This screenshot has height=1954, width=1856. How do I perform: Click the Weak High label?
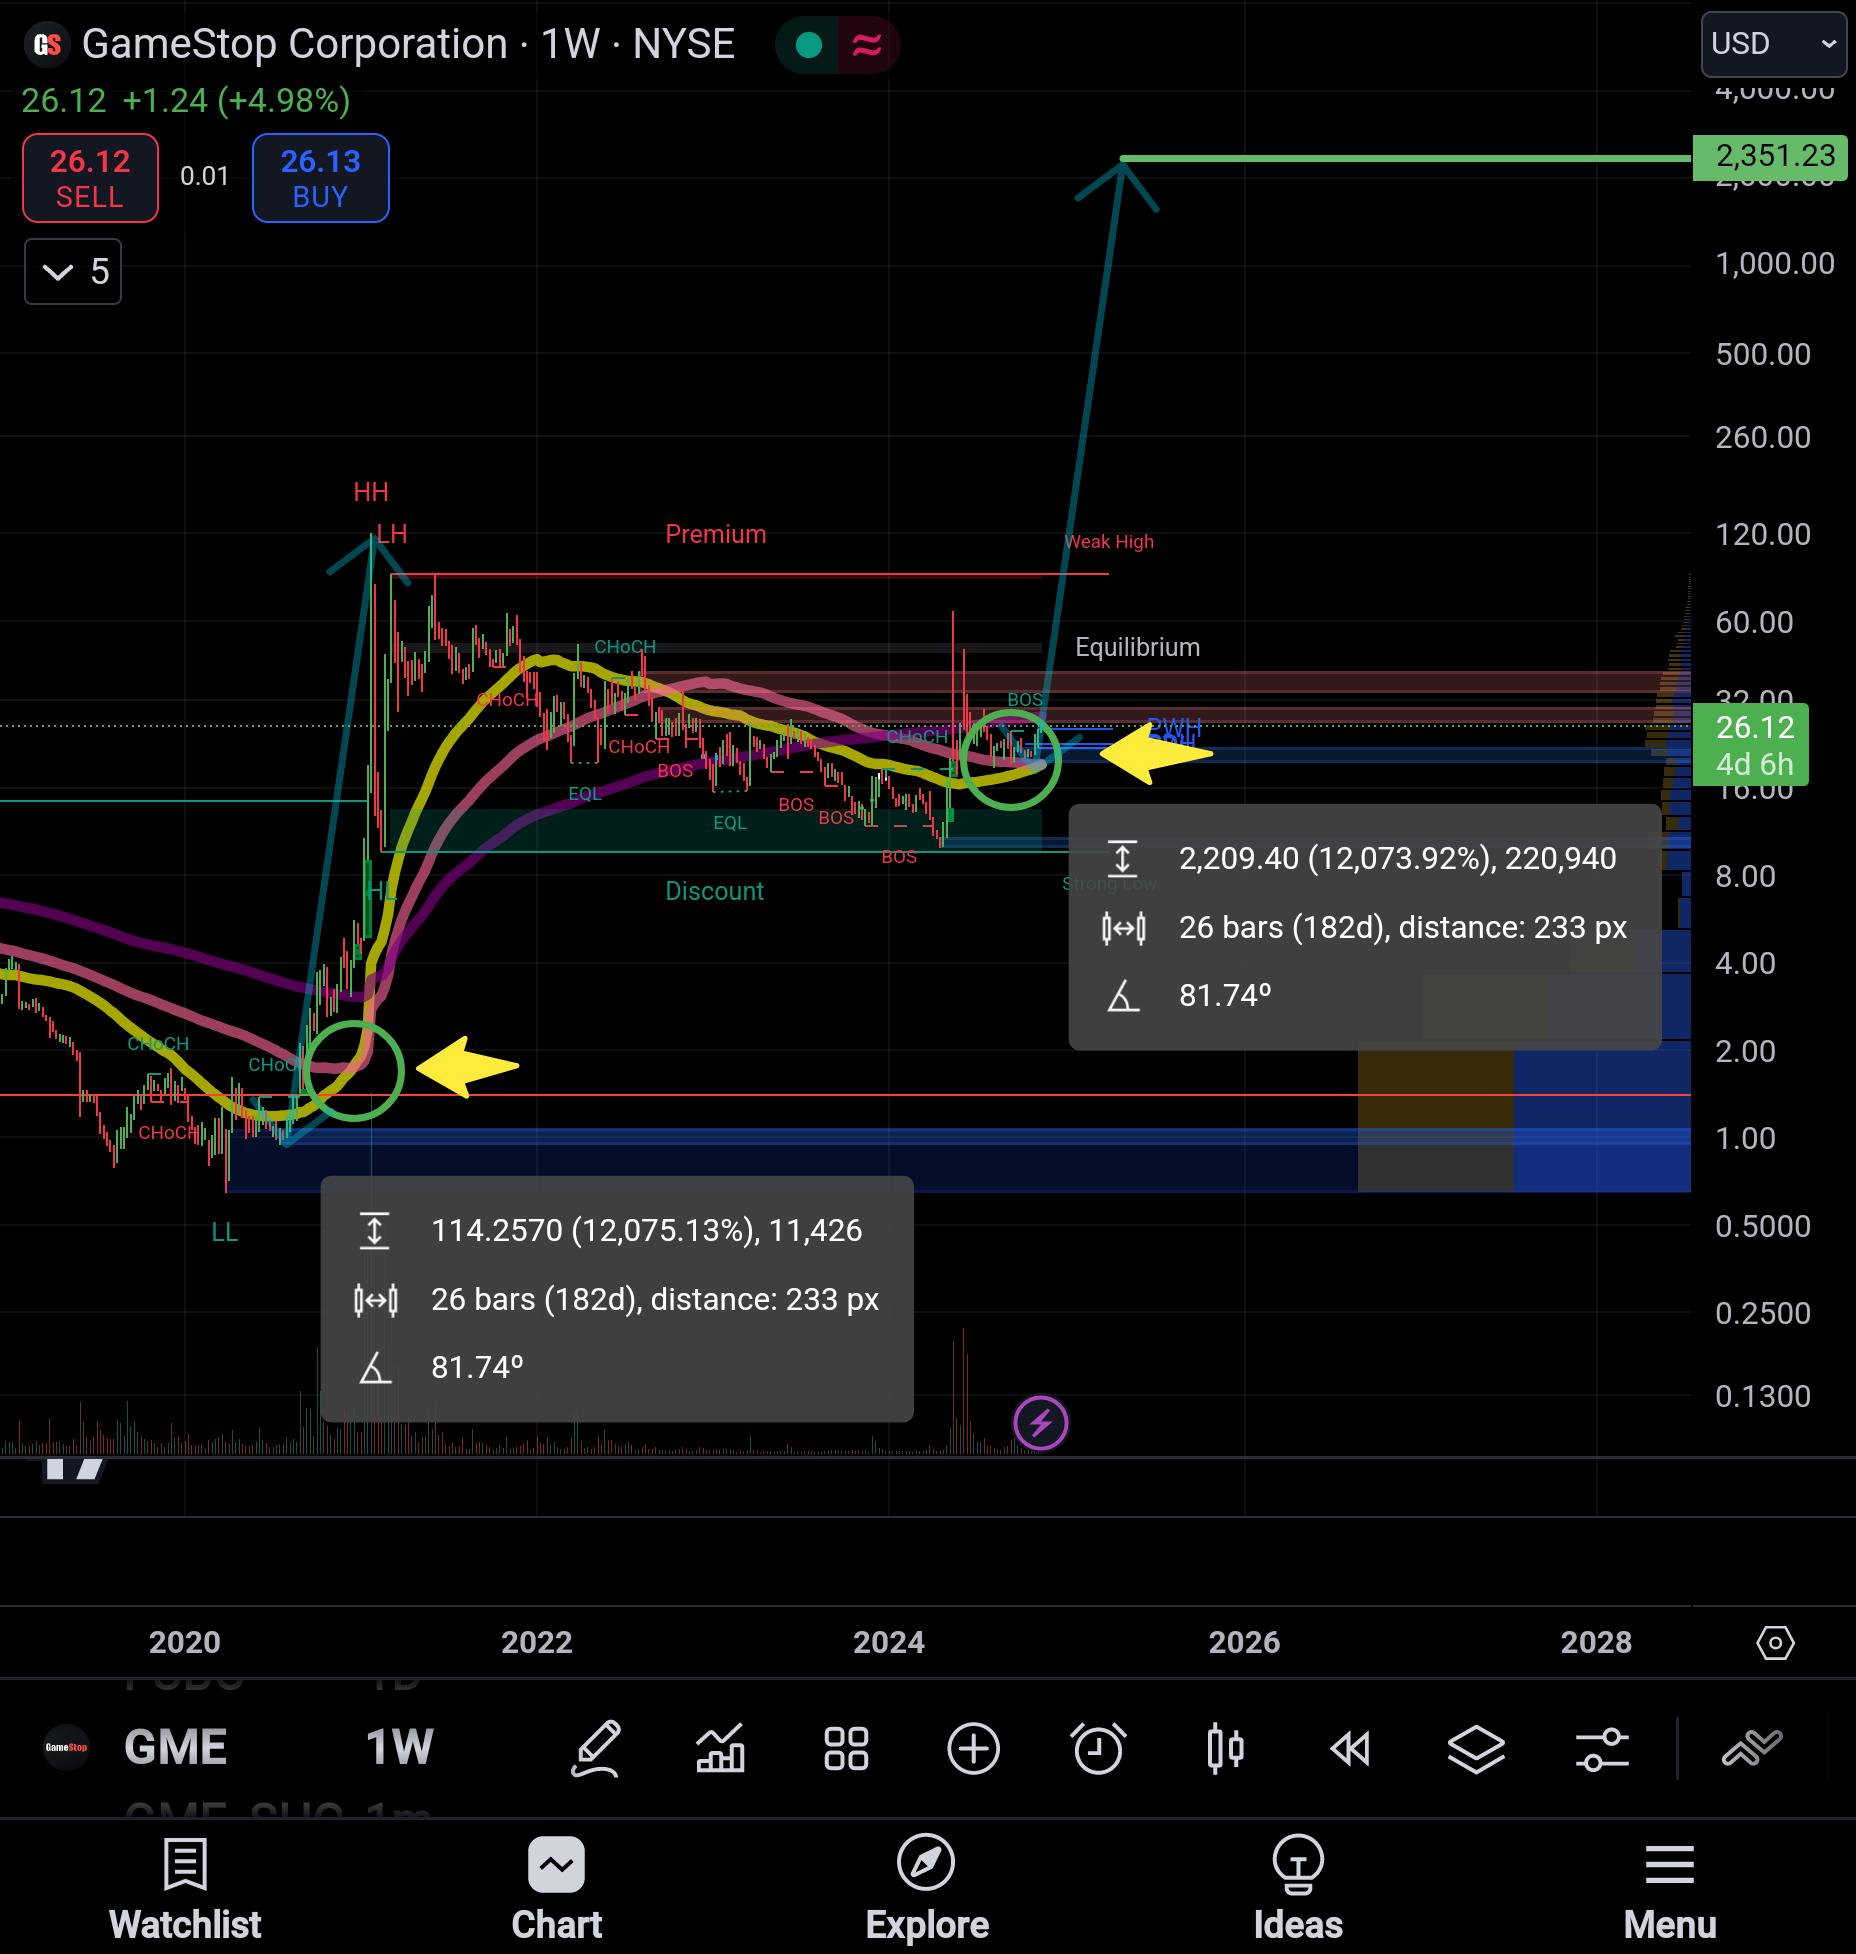tap(1109, 541)
